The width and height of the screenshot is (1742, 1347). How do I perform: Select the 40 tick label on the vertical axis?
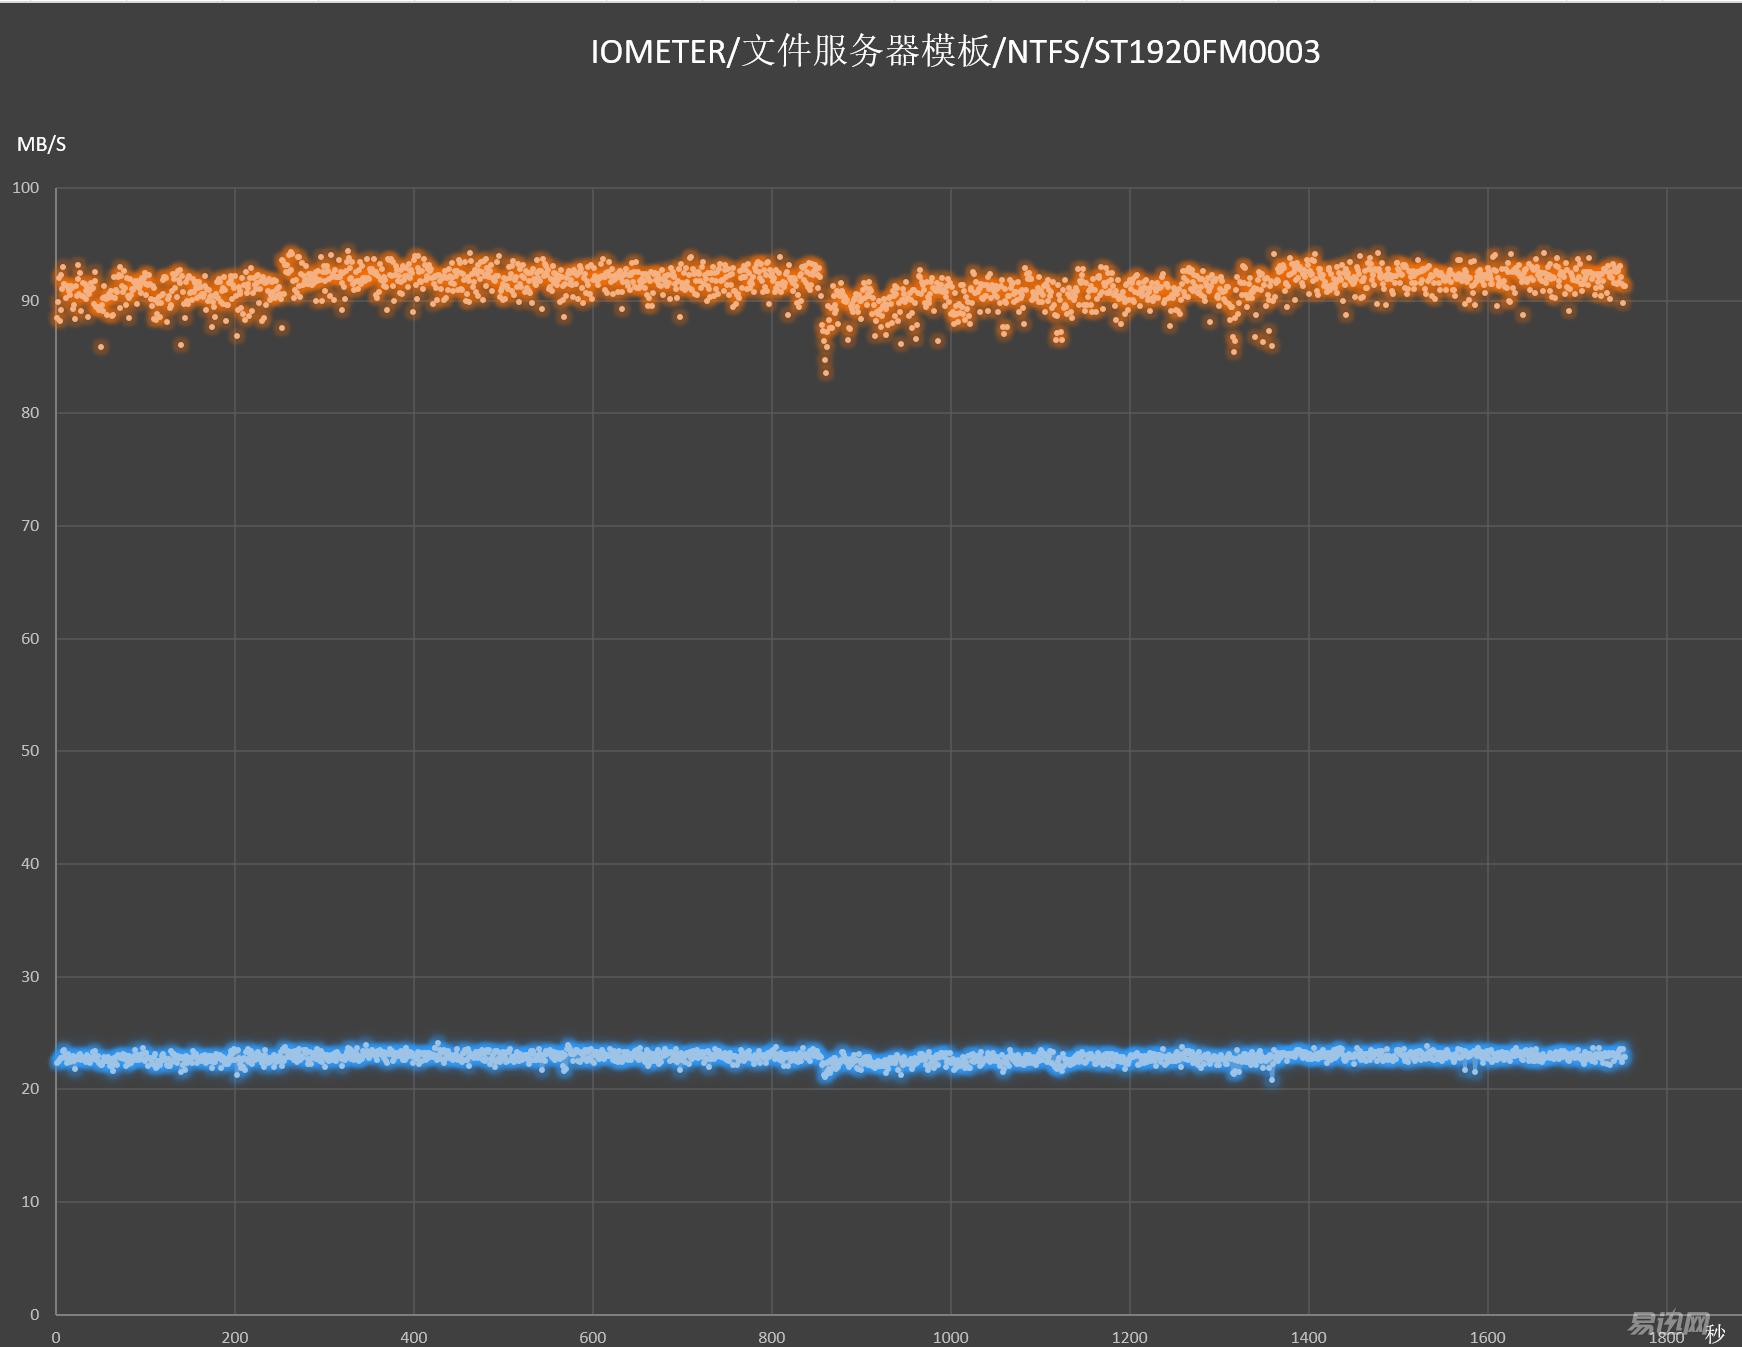[x=30, y=864]
